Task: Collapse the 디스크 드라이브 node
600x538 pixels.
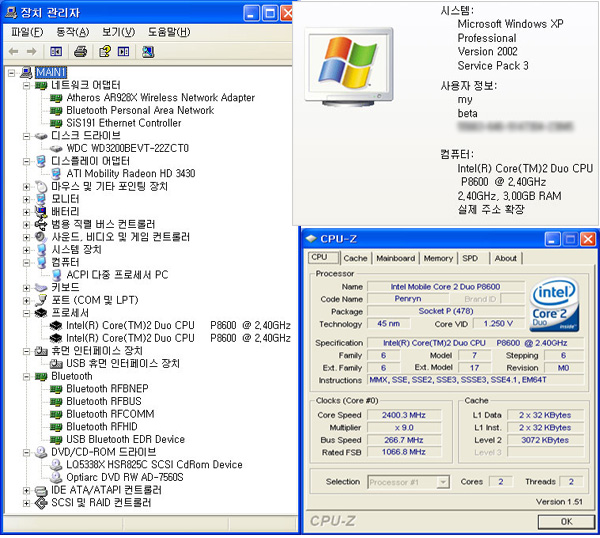Action: [x=26, y=136]
